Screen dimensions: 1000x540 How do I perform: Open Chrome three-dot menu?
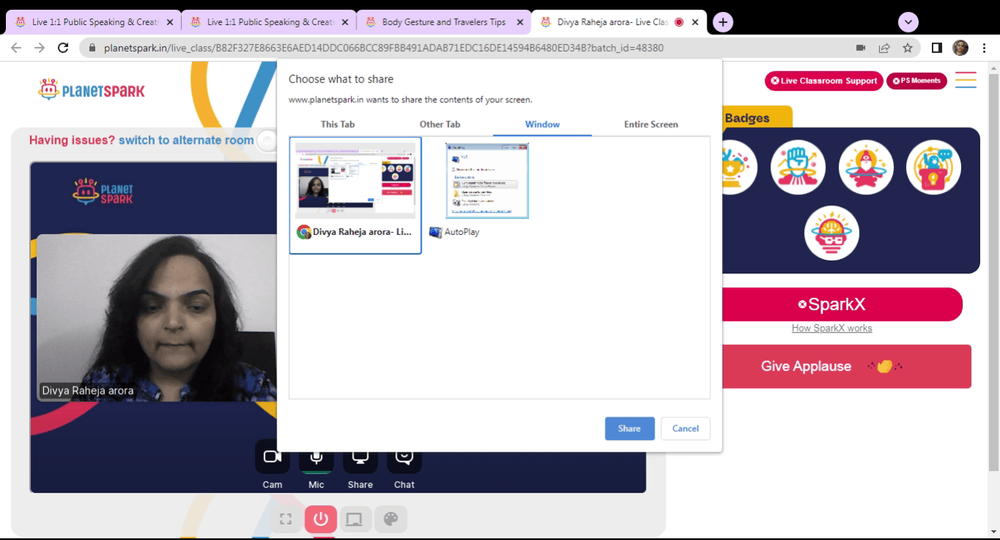coord(984,48)
